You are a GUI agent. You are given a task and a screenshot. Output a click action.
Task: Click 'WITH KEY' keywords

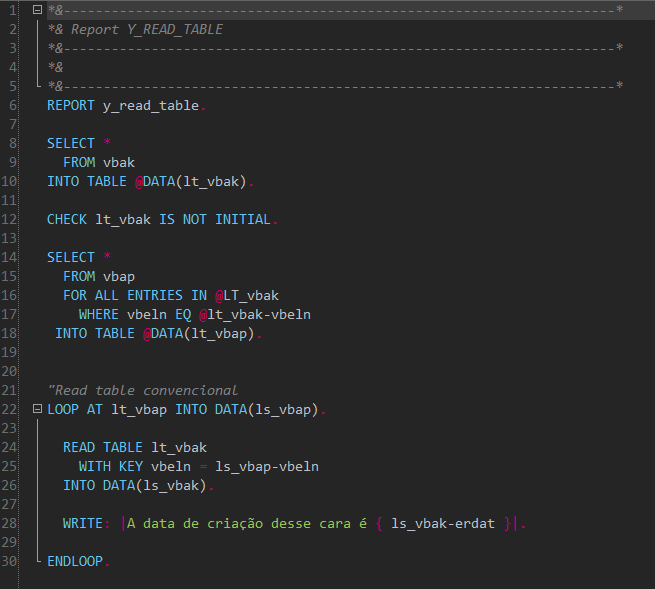point(111,466)
